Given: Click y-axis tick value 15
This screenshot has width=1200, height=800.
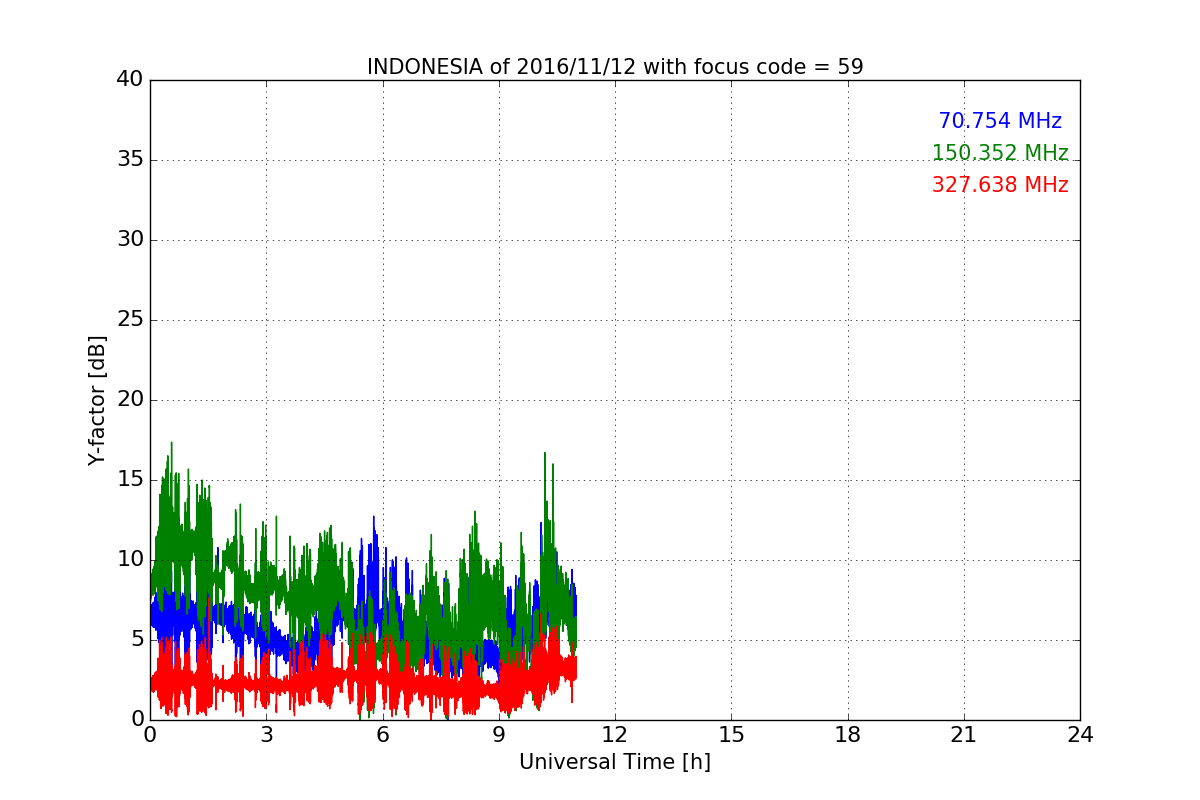Looking at the screenshot, I should (x=130, y=480).
